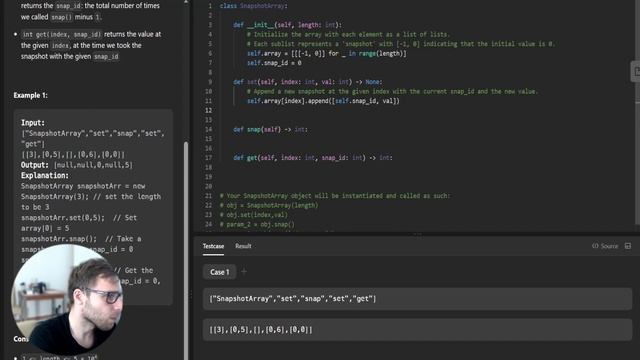Viewport: 640px width, 360px height.
Task: Click the 'snap()' inline code chip
Action: pyautogui.click(x=62, y=17)
